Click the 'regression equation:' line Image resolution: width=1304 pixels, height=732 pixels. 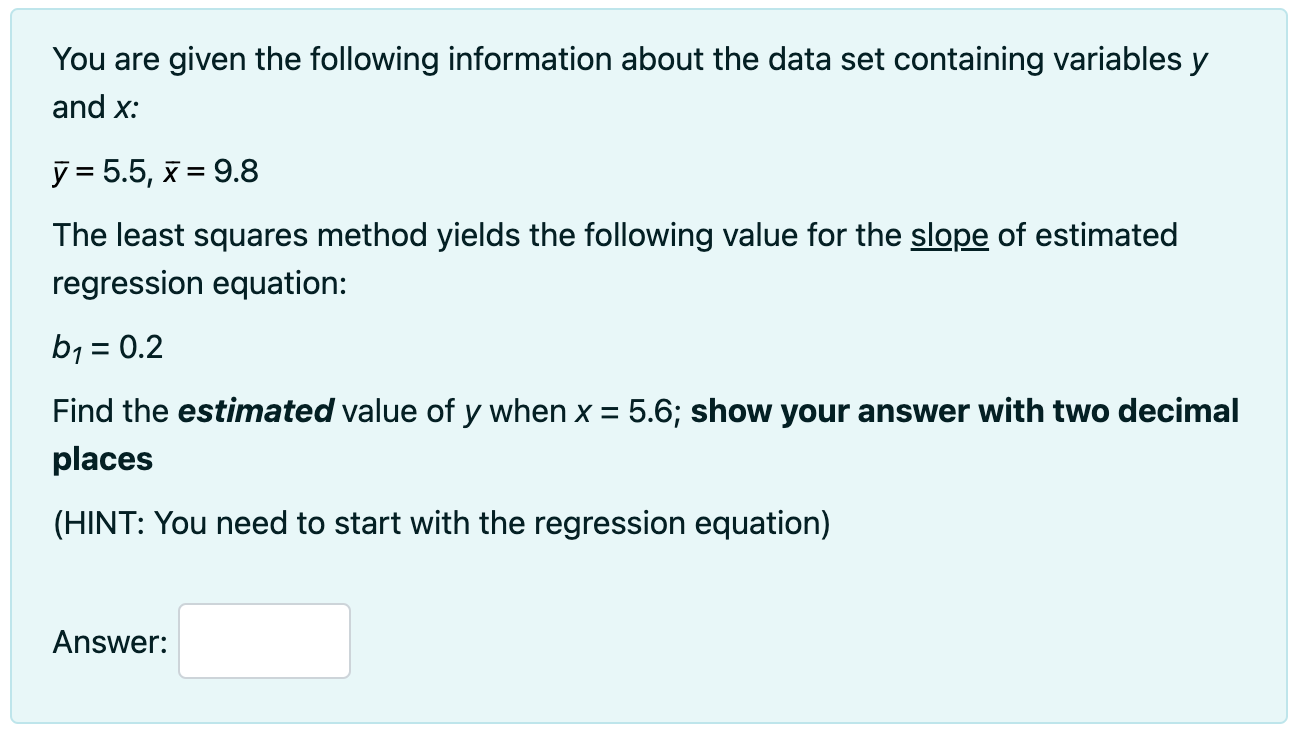tap(200, 284)
